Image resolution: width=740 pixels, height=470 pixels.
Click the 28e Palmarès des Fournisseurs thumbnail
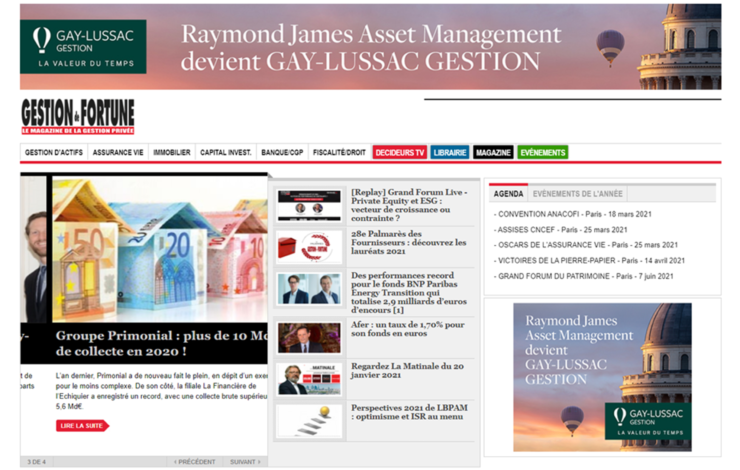click(309, 247)
